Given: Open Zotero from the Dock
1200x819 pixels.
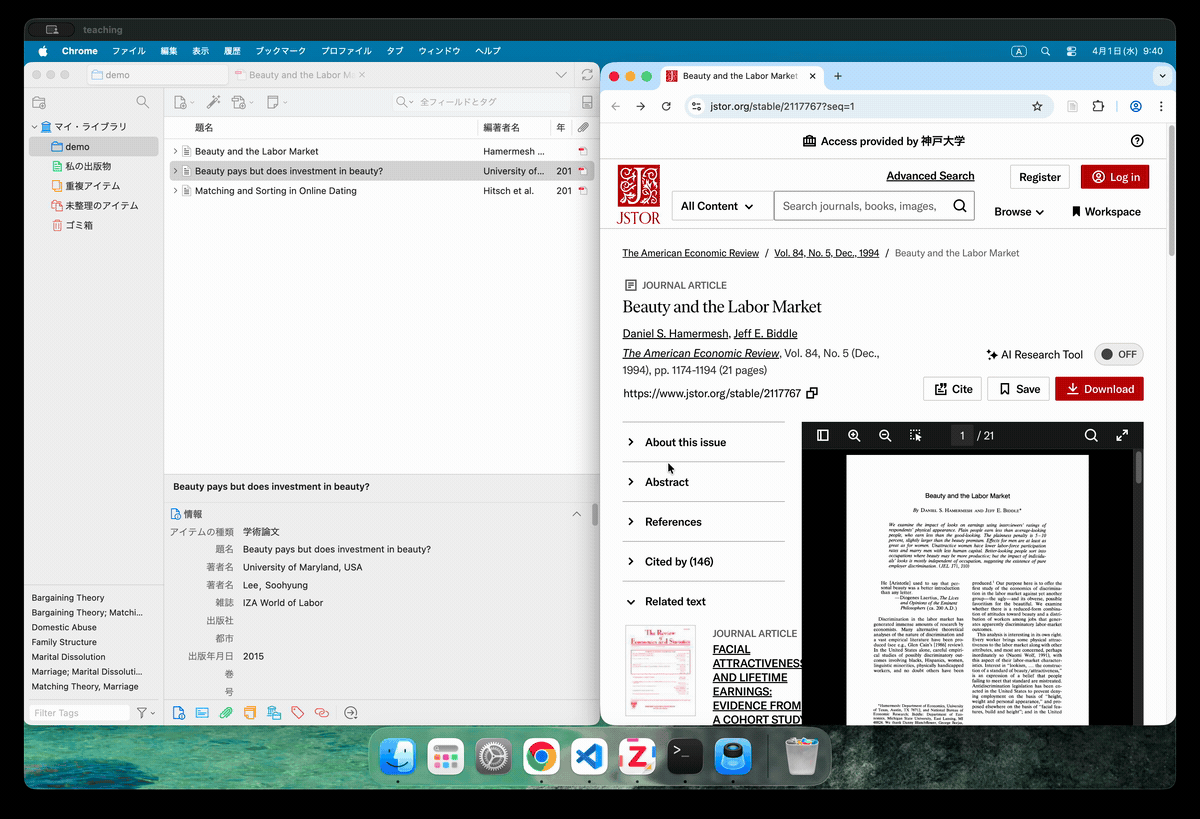Looking at the screenshot, I should tap(636, 757).
